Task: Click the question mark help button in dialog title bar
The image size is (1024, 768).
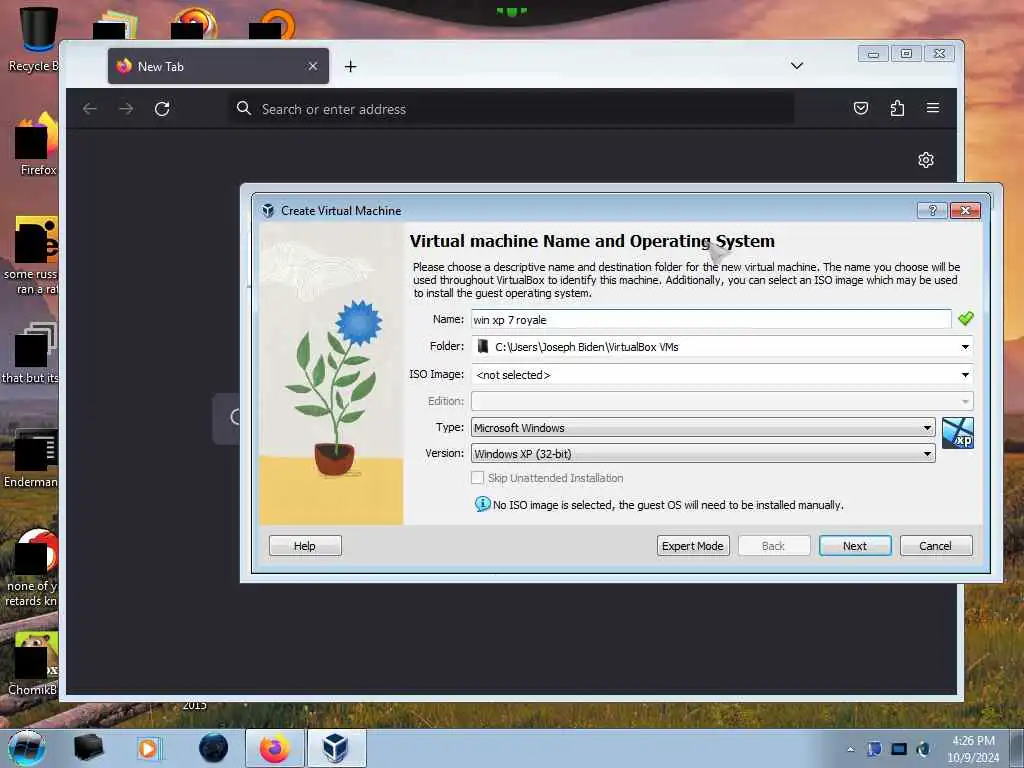Action: tap(932, 210)
